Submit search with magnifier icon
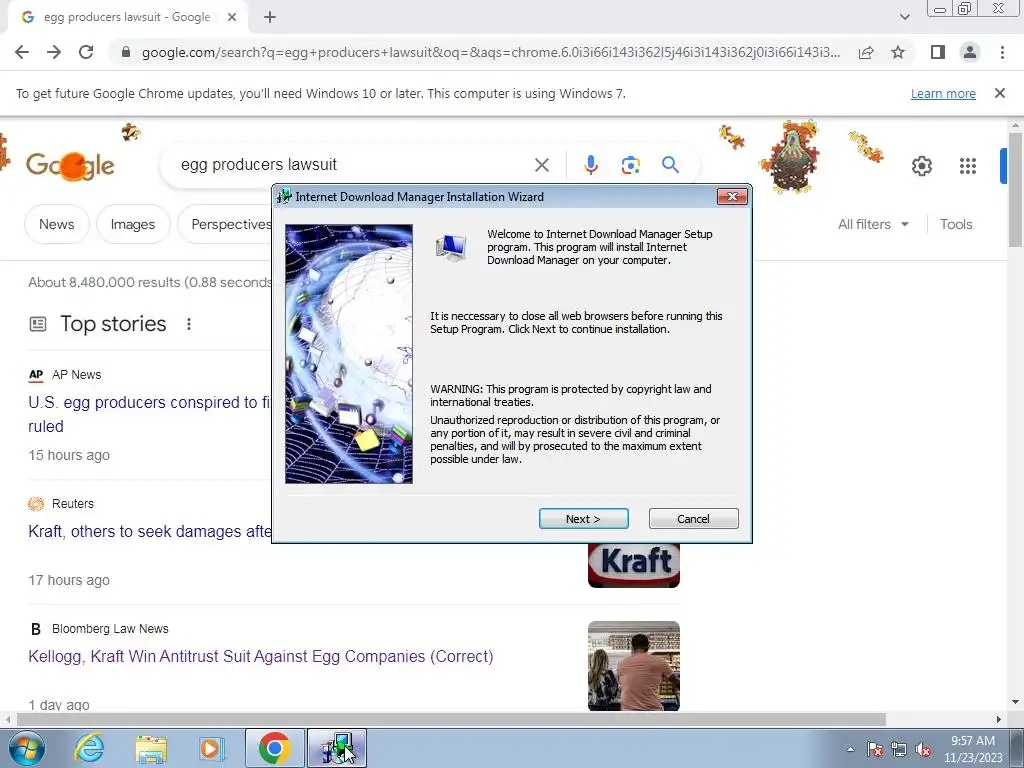Viewport: 1024px width, 768px height. point(671,165)
